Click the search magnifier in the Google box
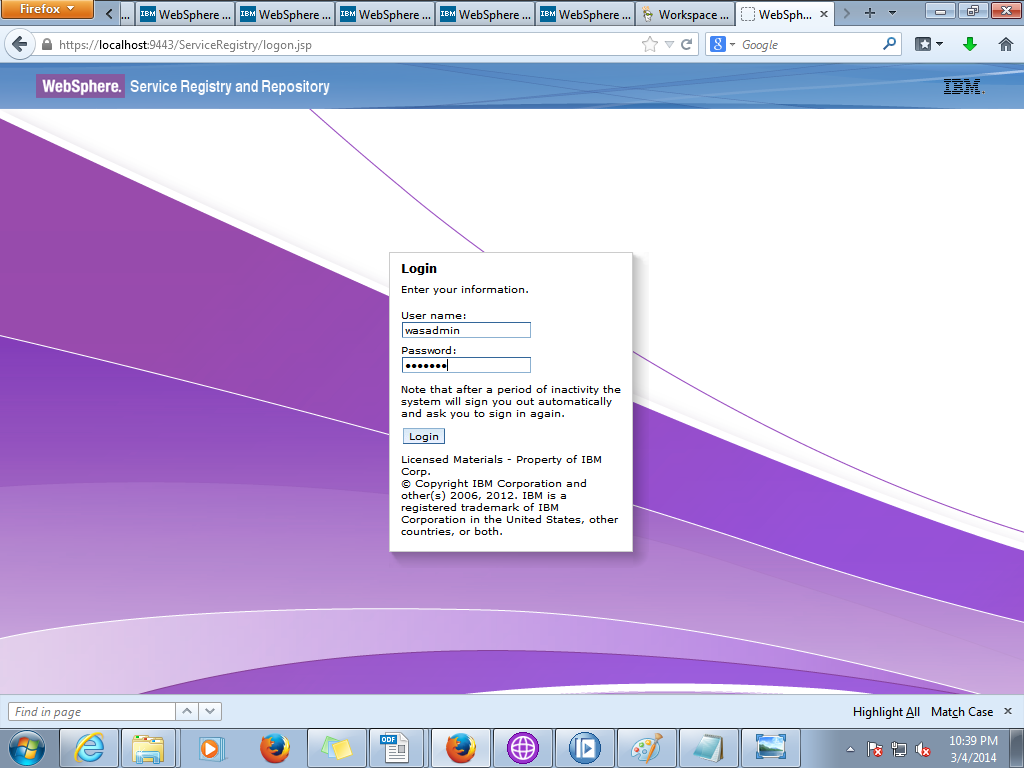The width and height of the screenshot is (1024, 768). [x=889, y=44]
